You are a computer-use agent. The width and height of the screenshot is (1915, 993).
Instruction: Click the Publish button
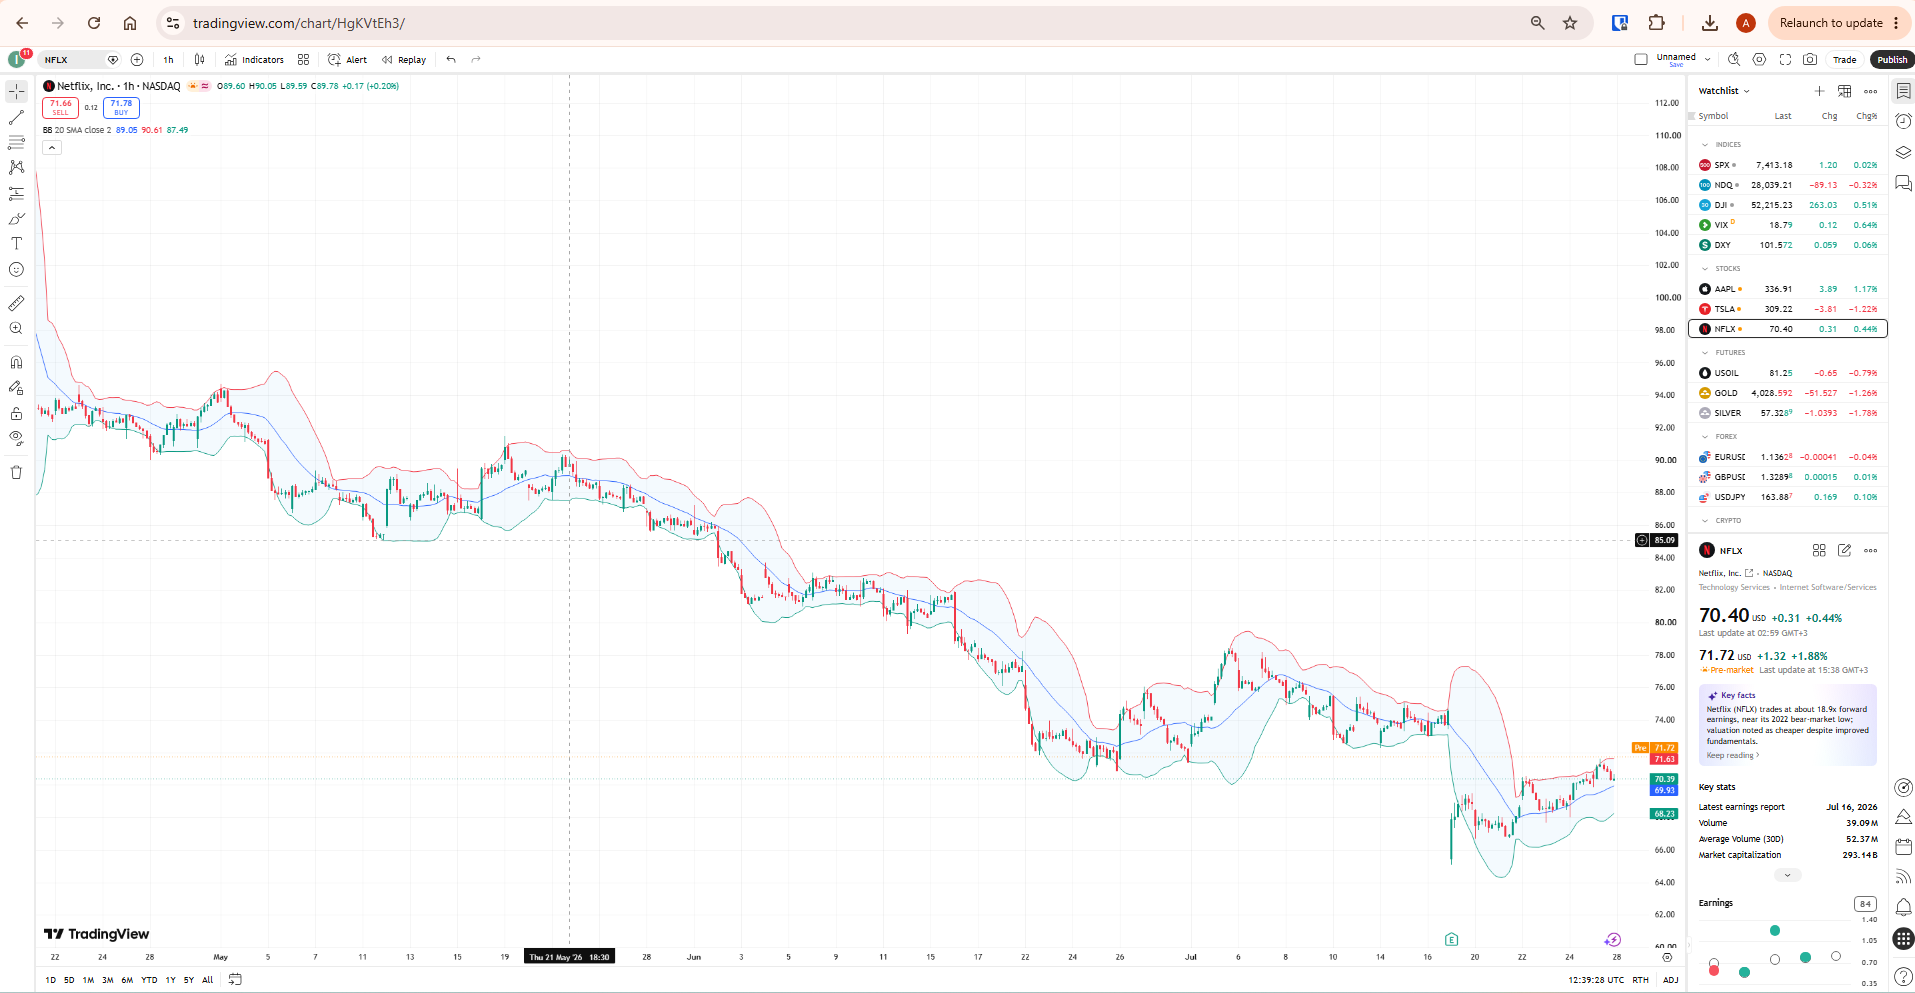1892,60
